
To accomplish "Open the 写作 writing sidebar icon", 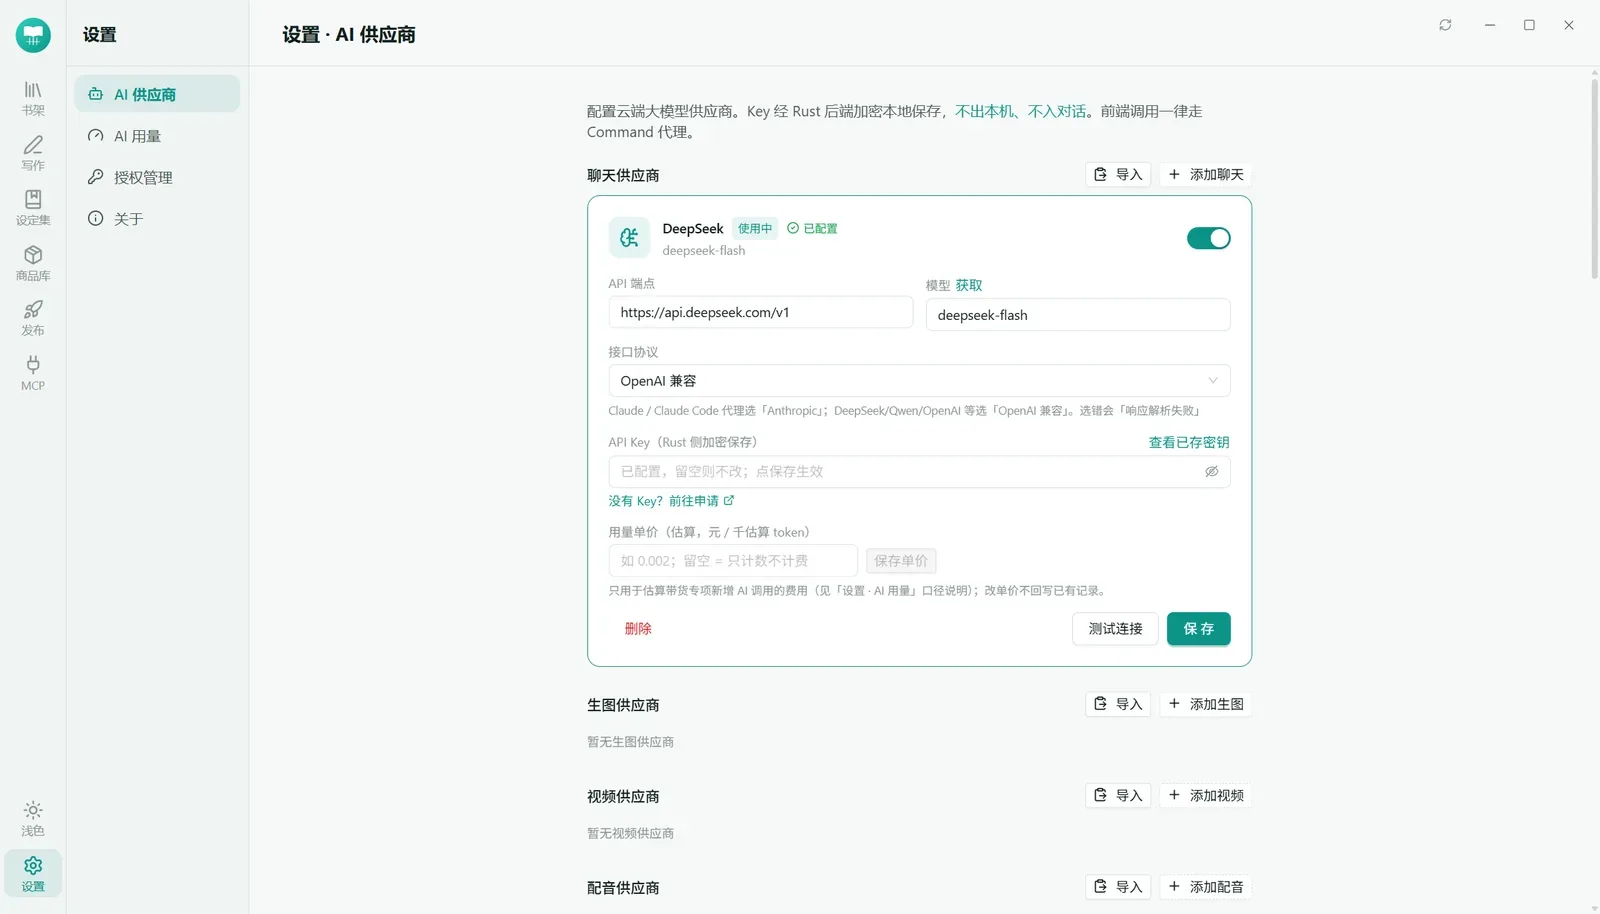I will 33,153.
